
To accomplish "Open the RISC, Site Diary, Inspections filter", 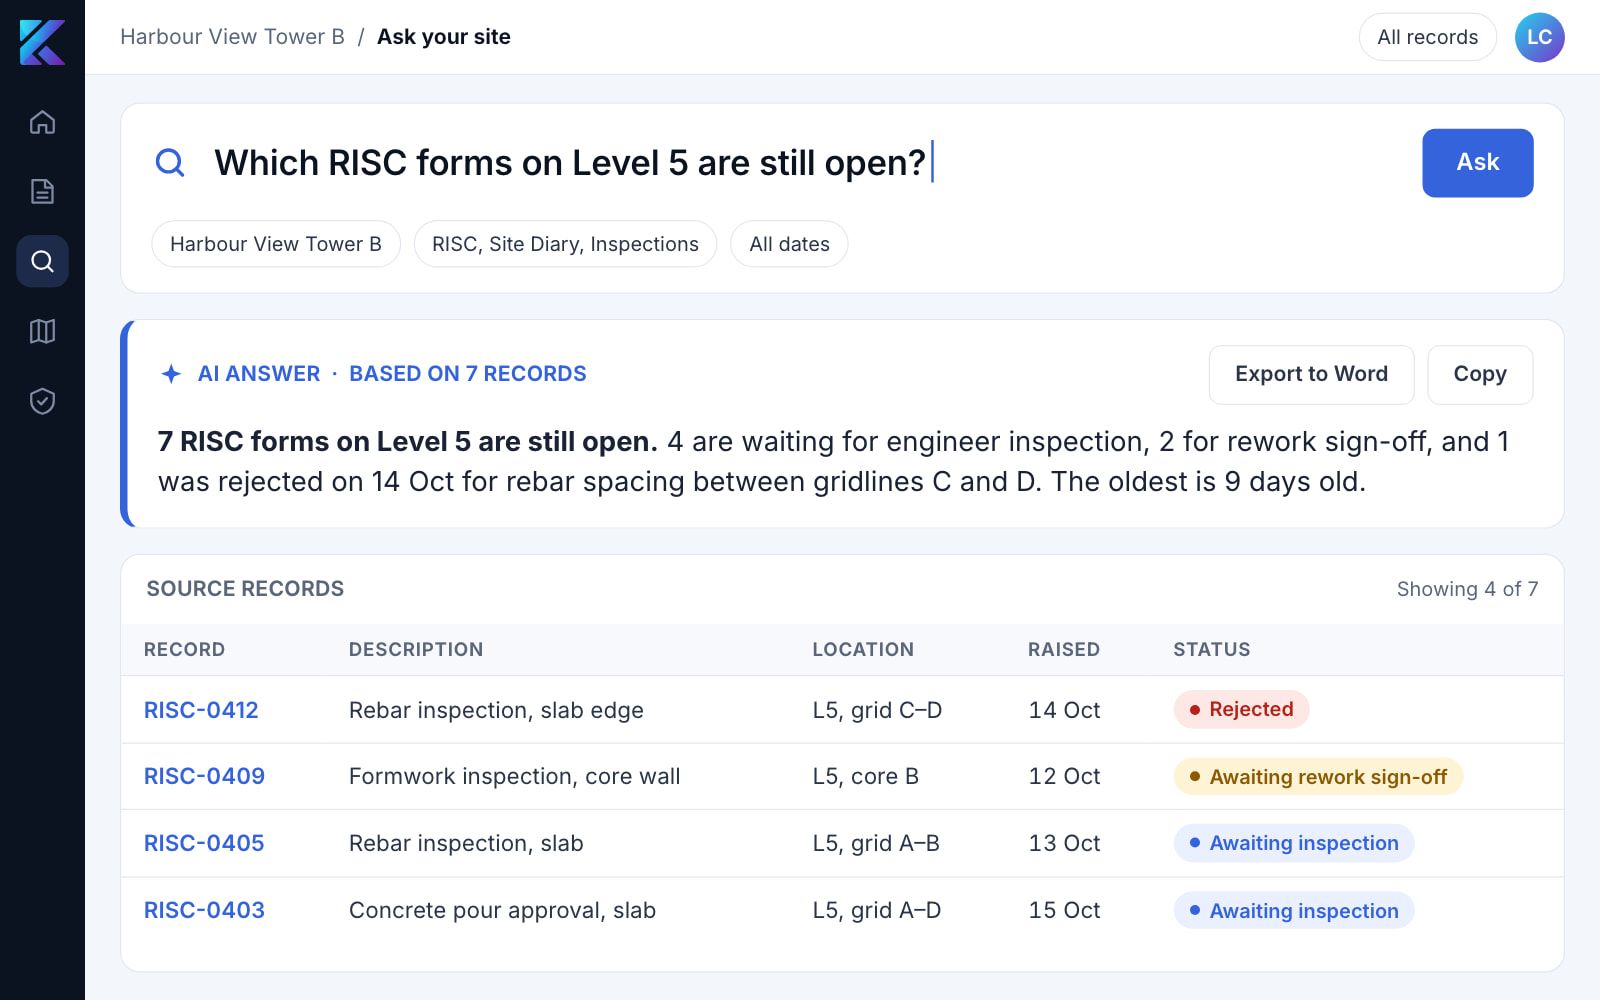I will click(565, 244).
